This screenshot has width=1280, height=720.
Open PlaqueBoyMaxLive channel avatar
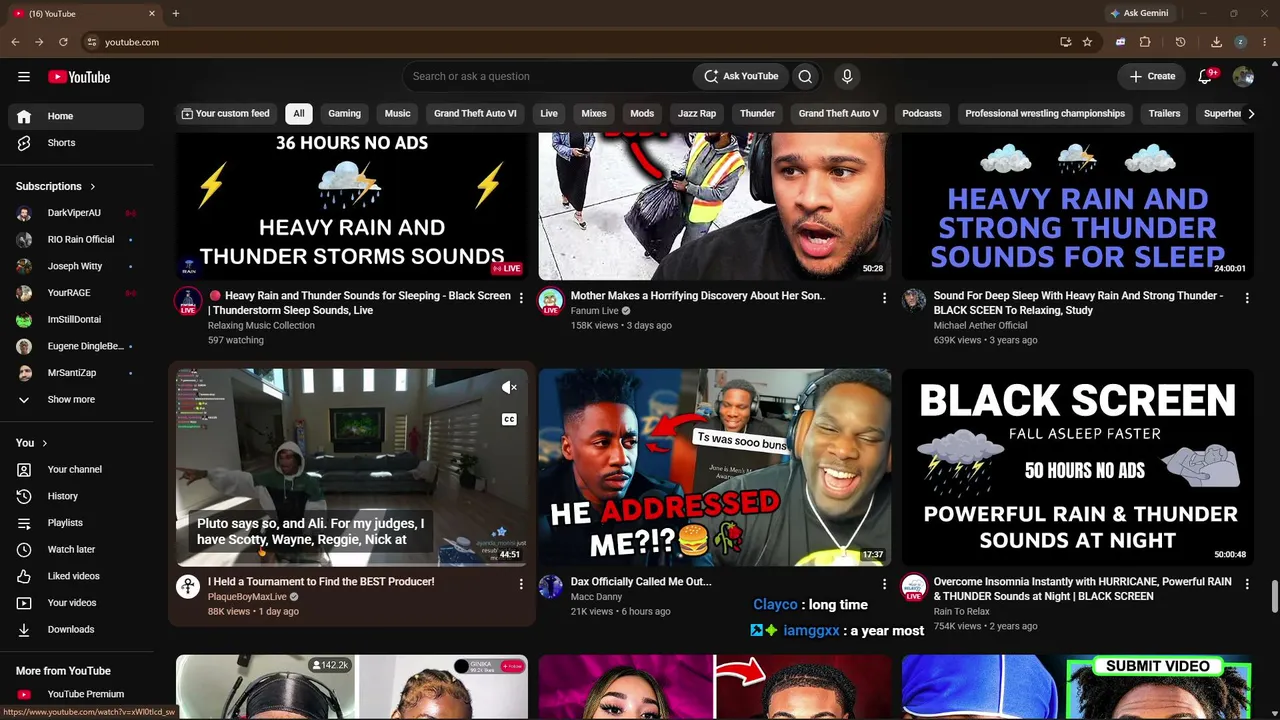pyautogui.click(x=188, y=587)
